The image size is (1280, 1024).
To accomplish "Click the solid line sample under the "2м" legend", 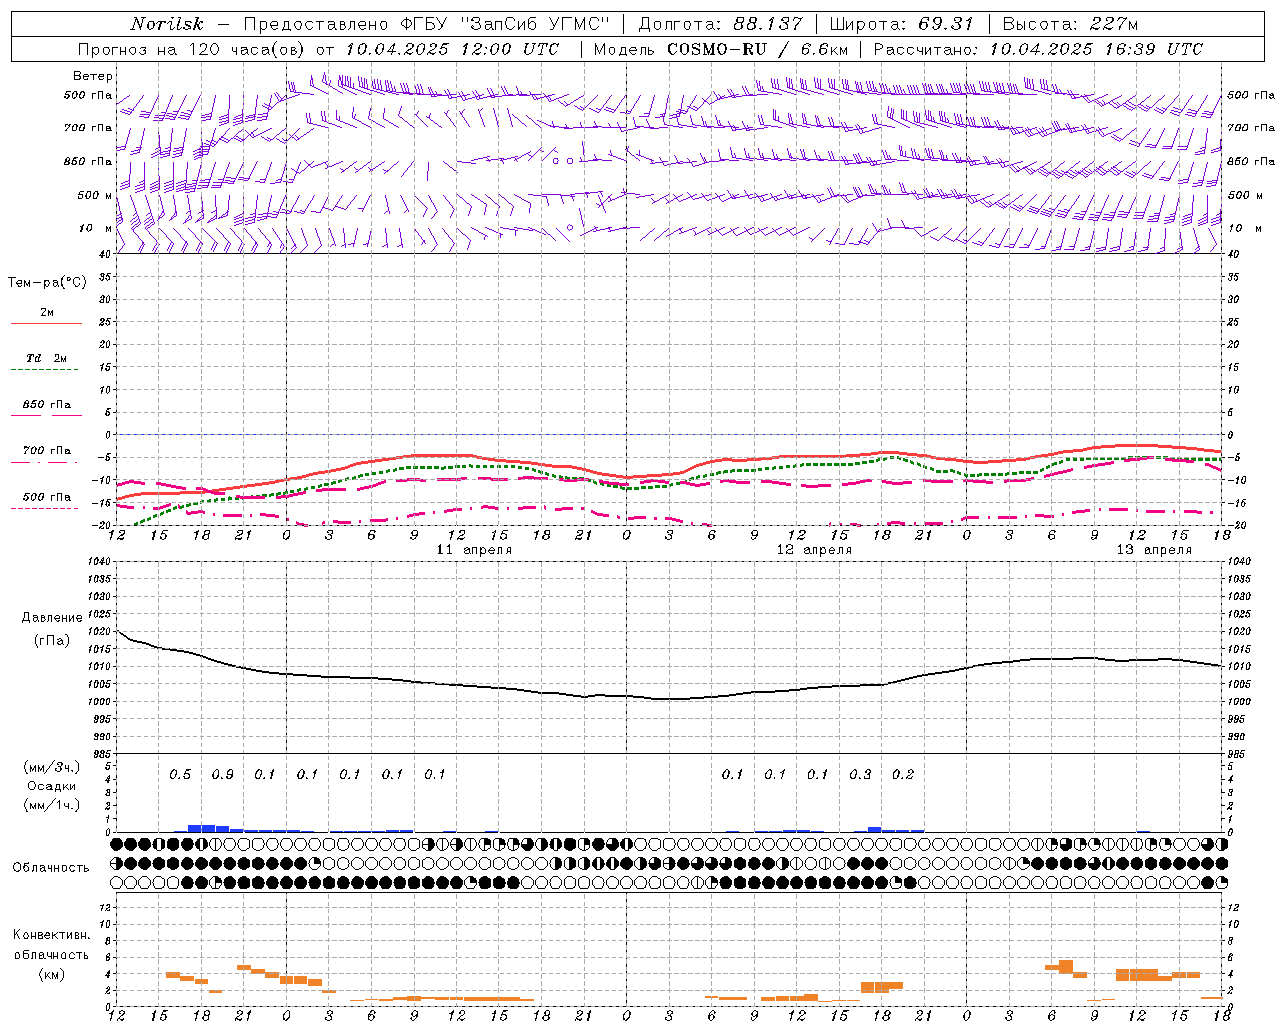I will [46, 324].
